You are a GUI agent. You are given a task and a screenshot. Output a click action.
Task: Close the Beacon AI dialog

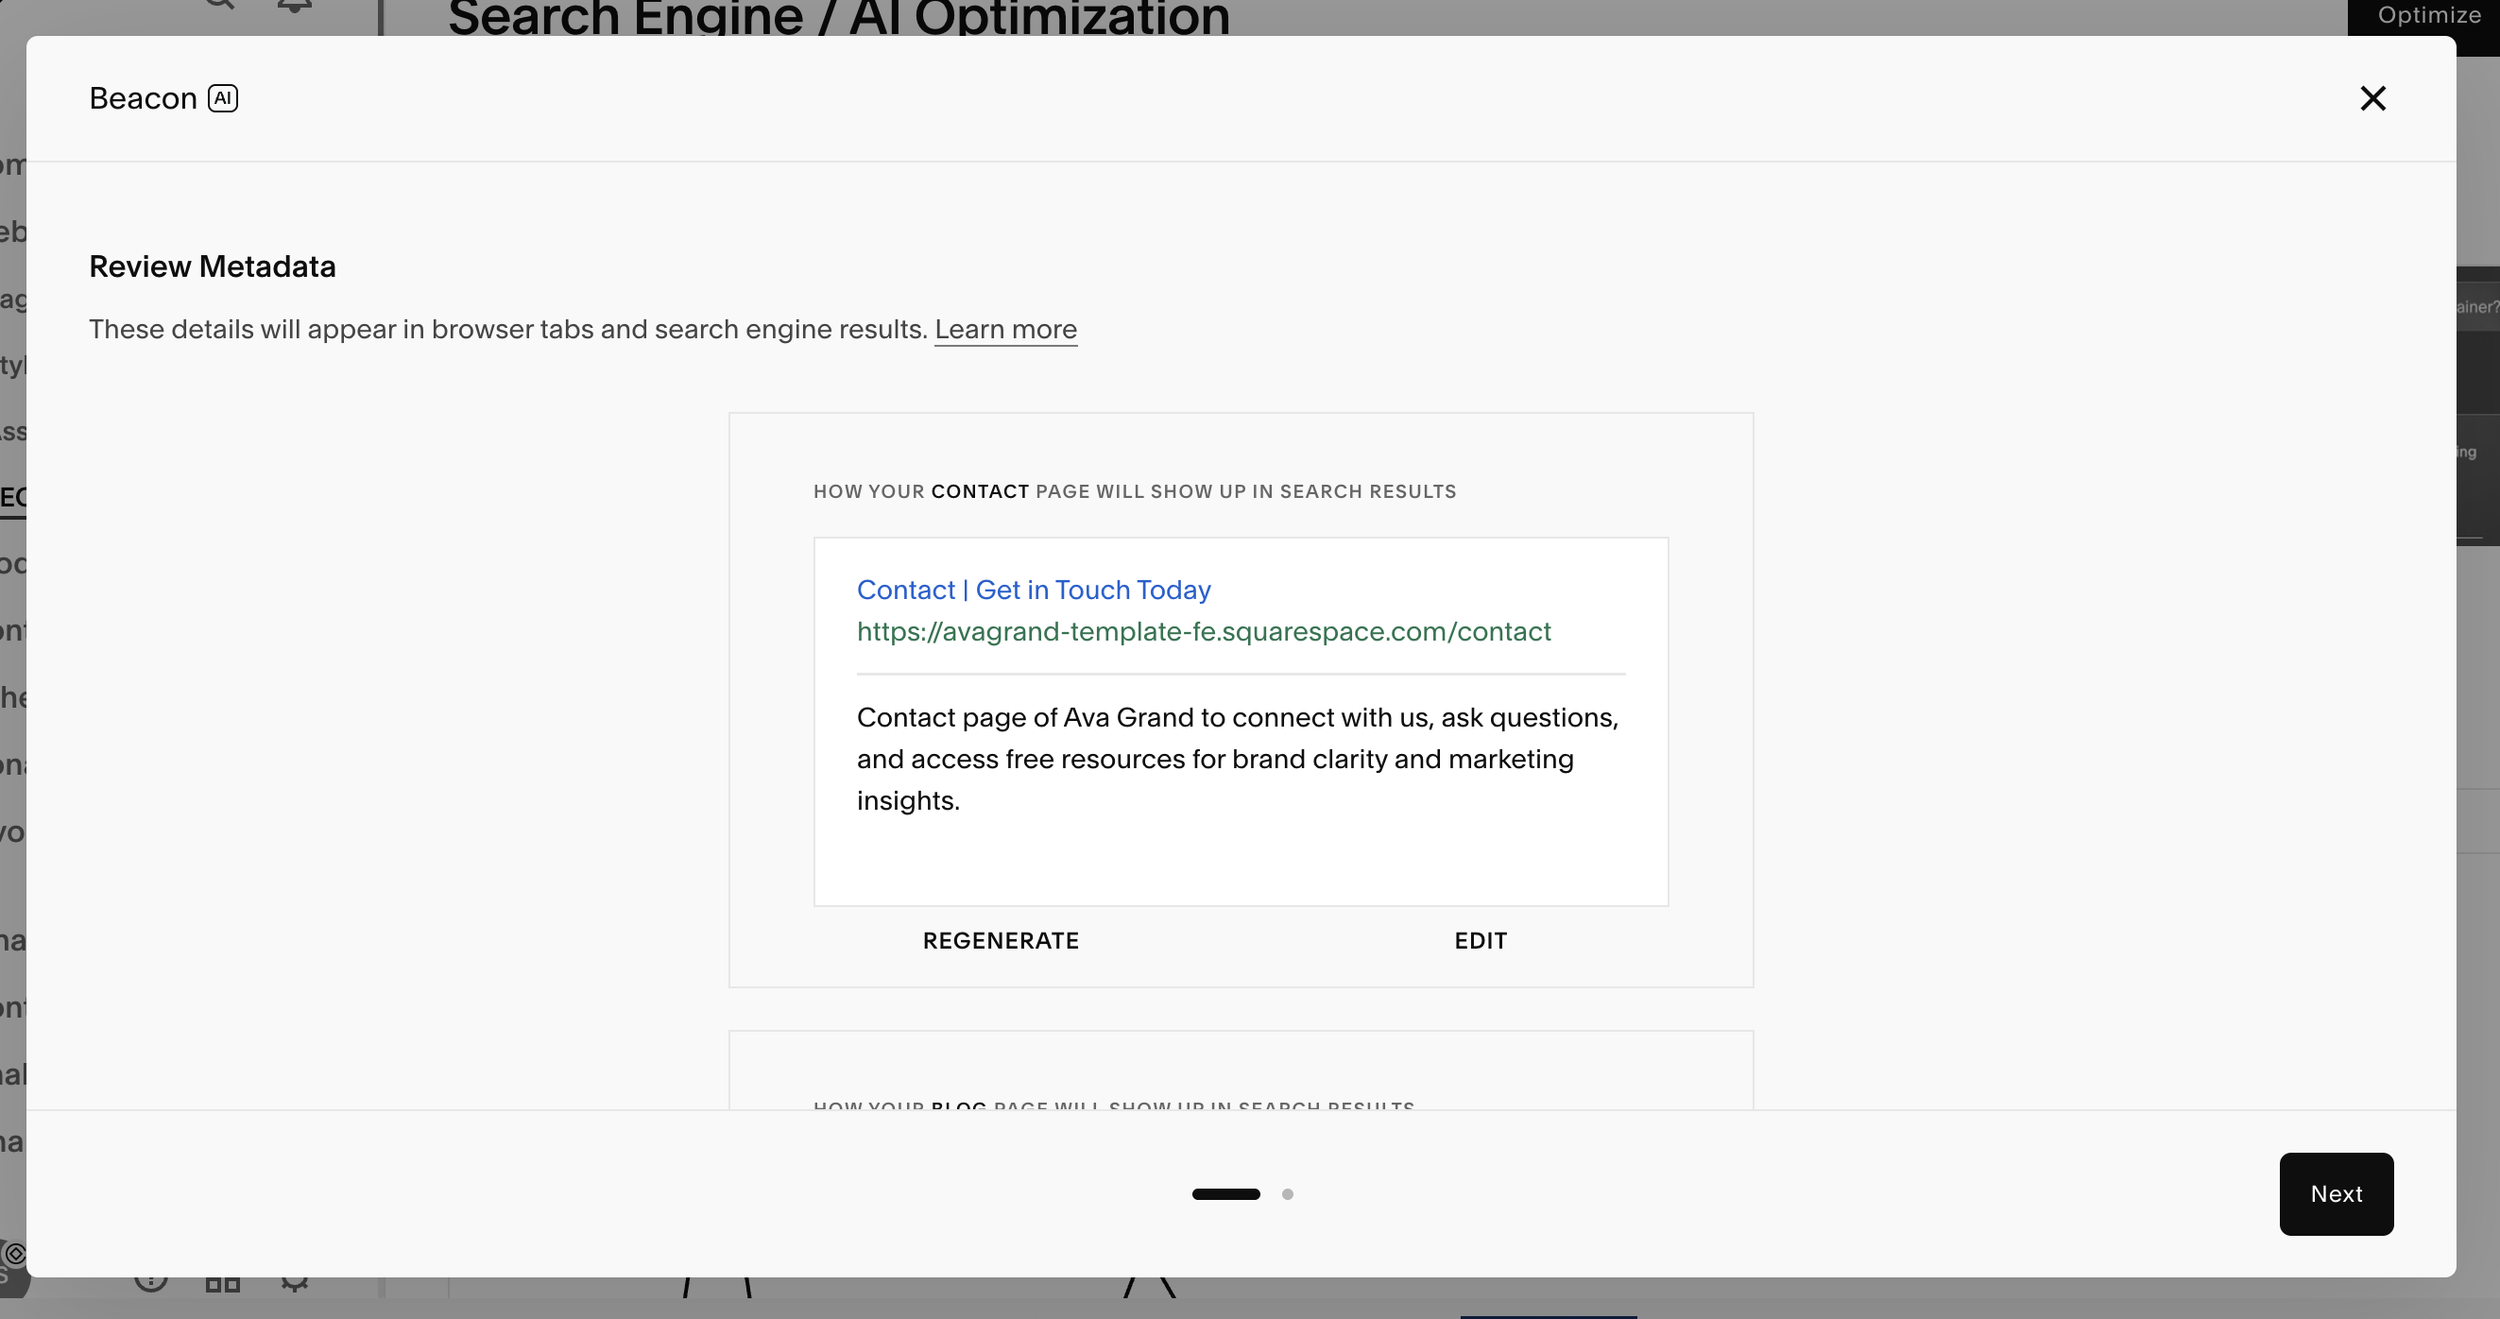(x=2372, y=98)
